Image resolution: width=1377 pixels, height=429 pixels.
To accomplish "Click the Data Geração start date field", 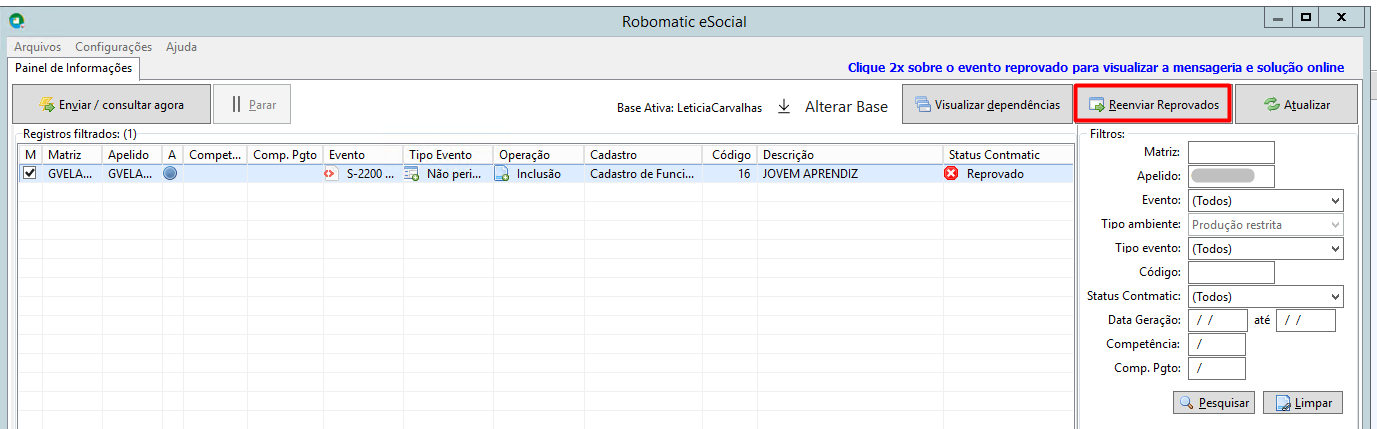I will [x=1217, y=321].
